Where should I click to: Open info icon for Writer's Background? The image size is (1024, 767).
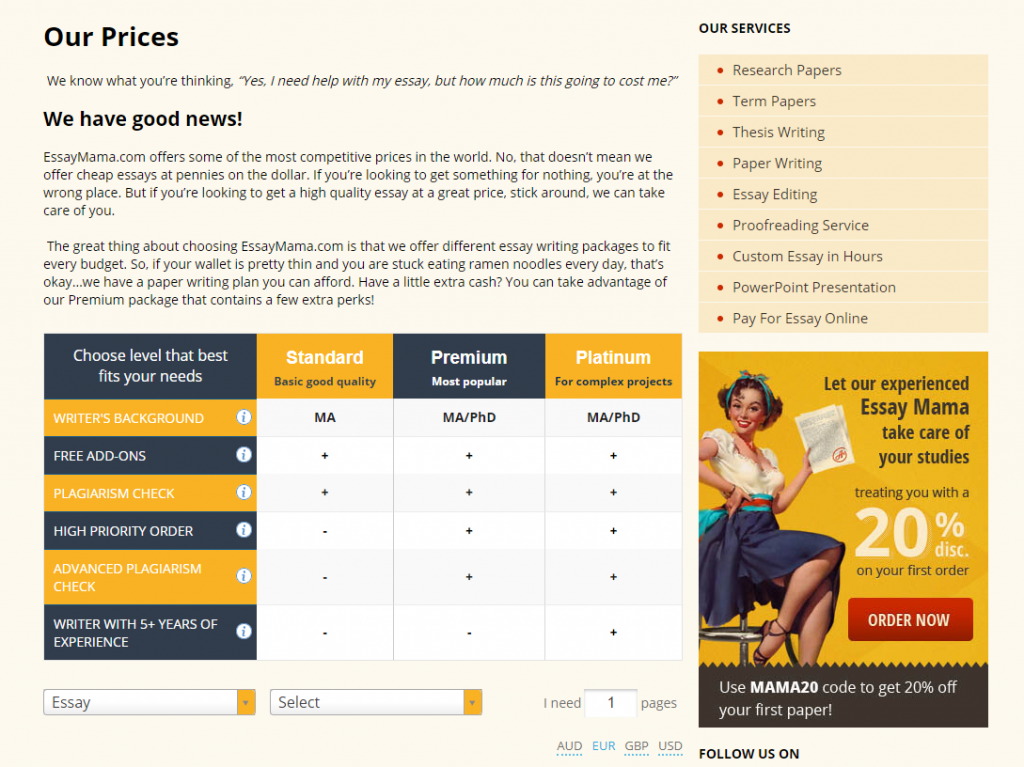pos(244,417)
